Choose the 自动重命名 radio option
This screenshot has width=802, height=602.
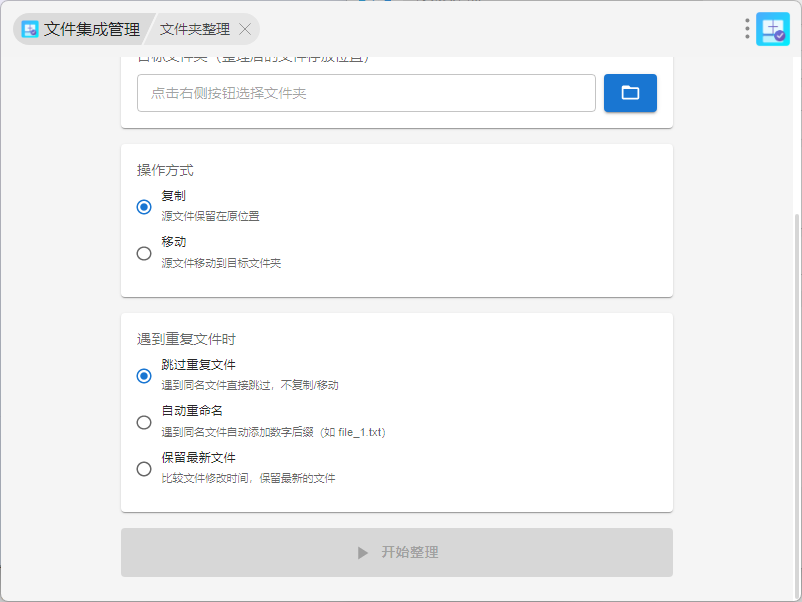tap(144, 422)
